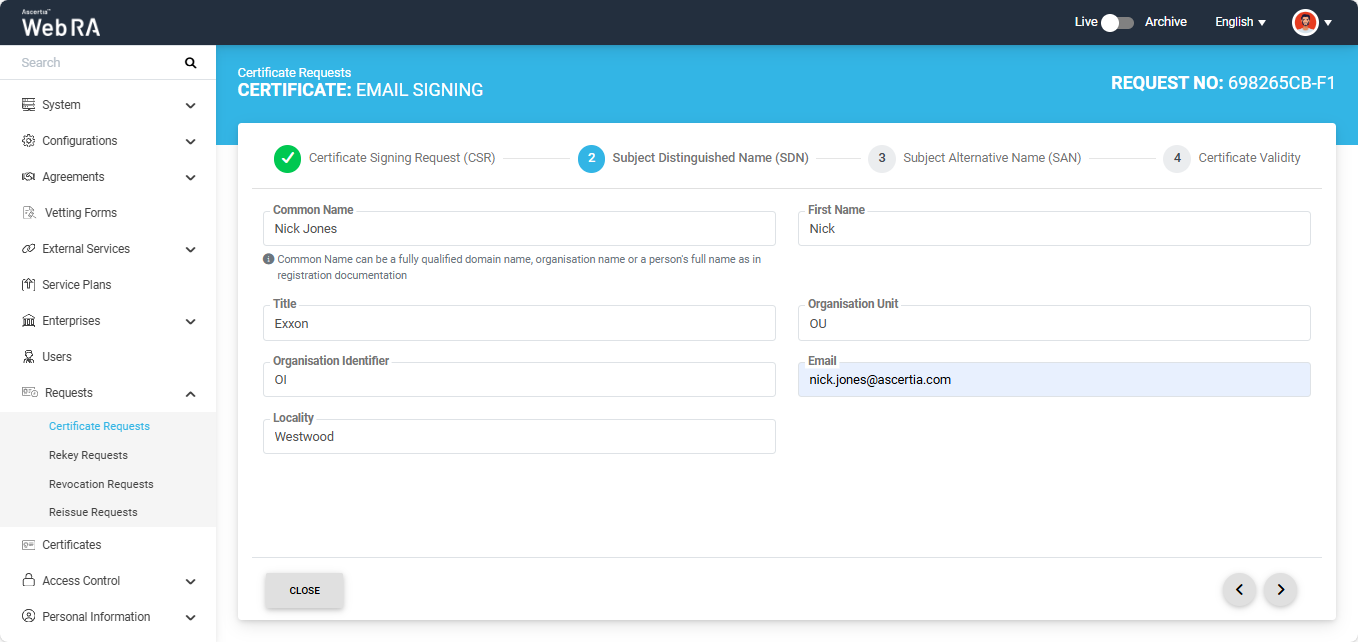Click the user avatar in top bar
The image size is (1358, 642).
[1305, 22]
